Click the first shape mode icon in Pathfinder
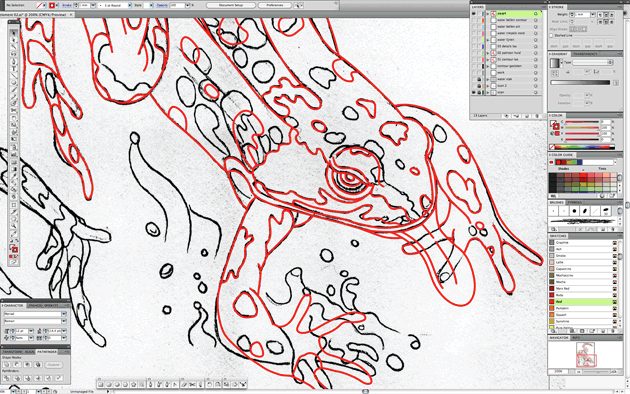 point(7,365)
